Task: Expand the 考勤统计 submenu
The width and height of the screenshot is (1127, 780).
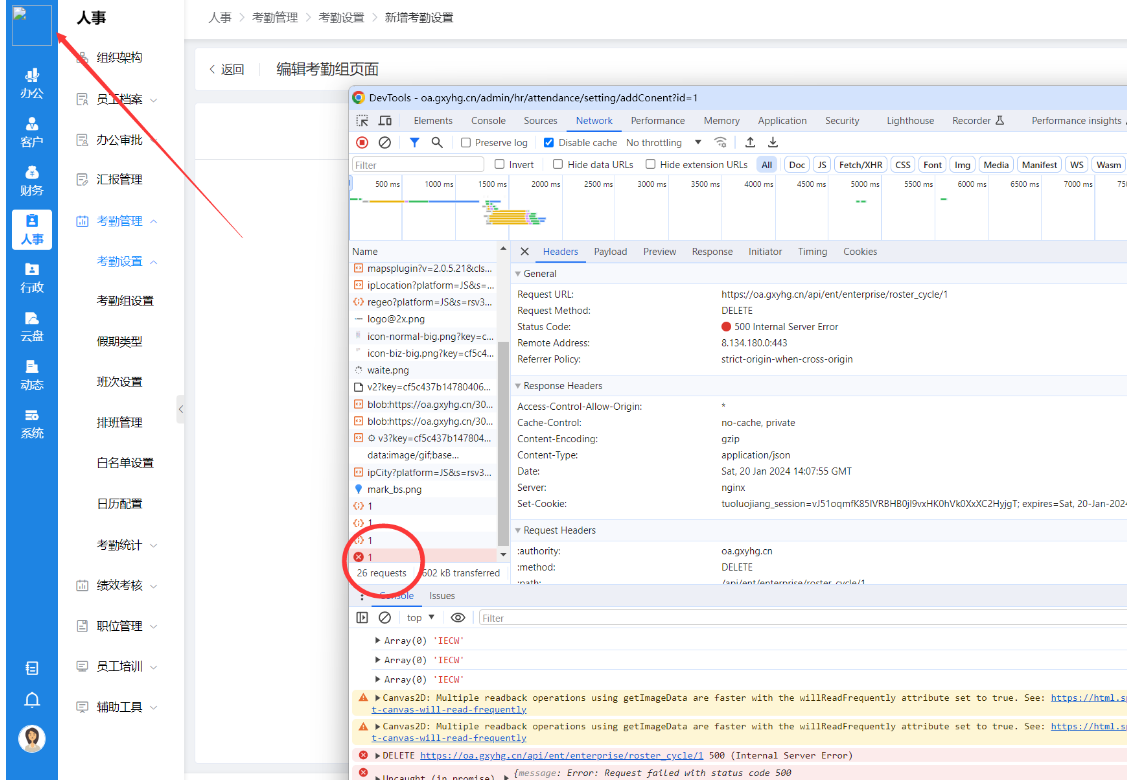Action: point(127,545)
